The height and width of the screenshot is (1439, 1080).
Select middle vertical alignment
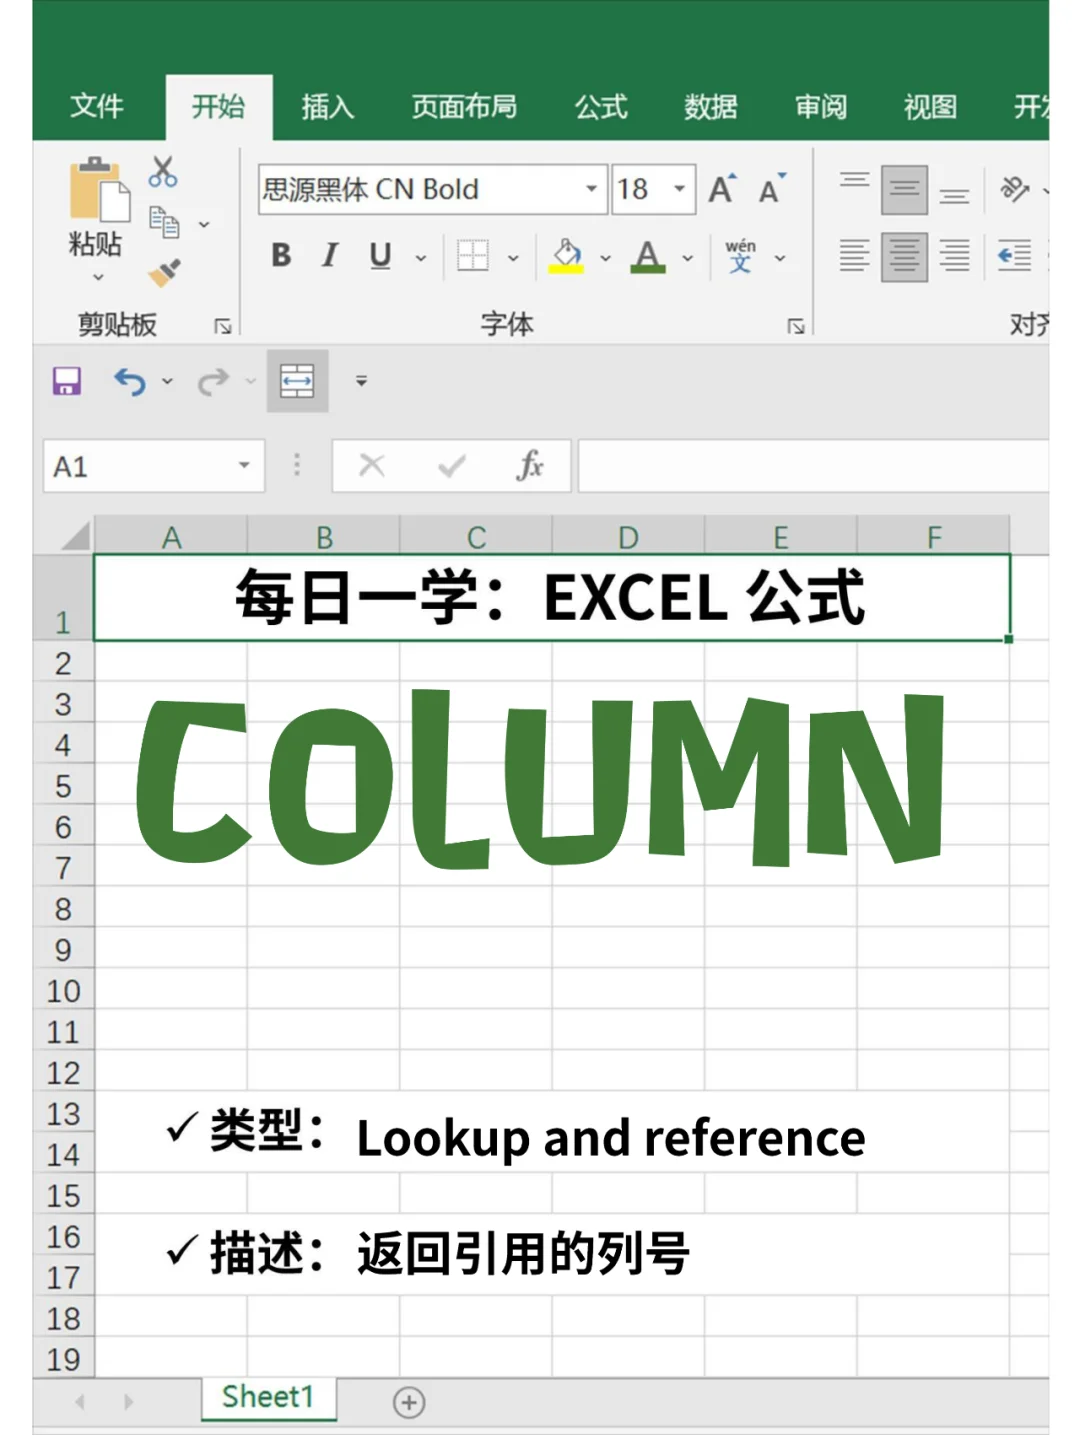(904, 190)
